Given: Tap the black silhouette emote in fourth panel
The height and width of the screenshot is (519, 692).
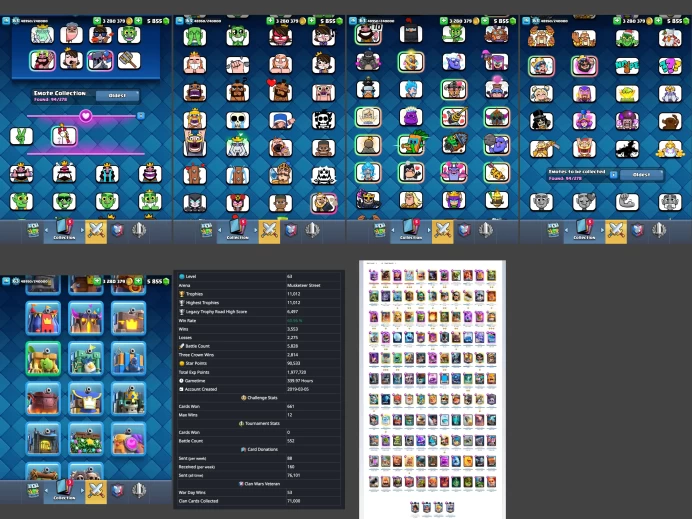Looking at the screenshot, I should pos(627,149).
